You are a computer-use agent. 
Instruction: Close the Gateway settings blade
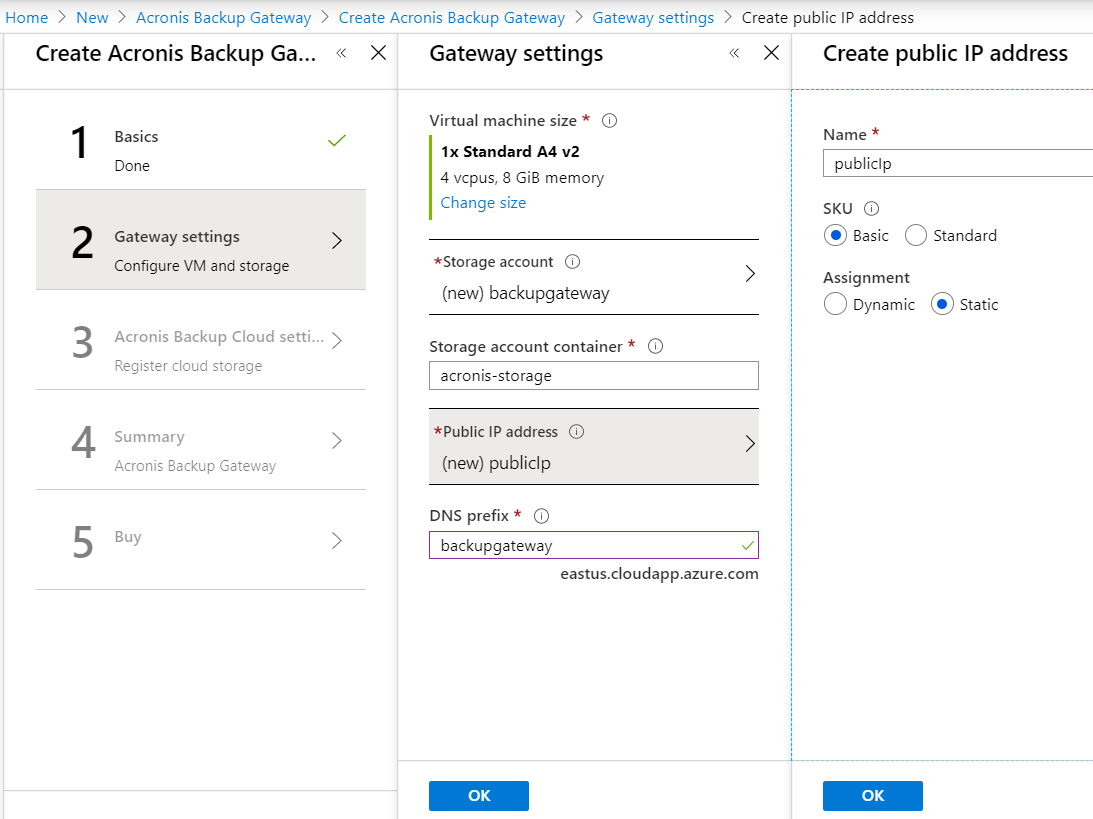[x=772, y=53]
